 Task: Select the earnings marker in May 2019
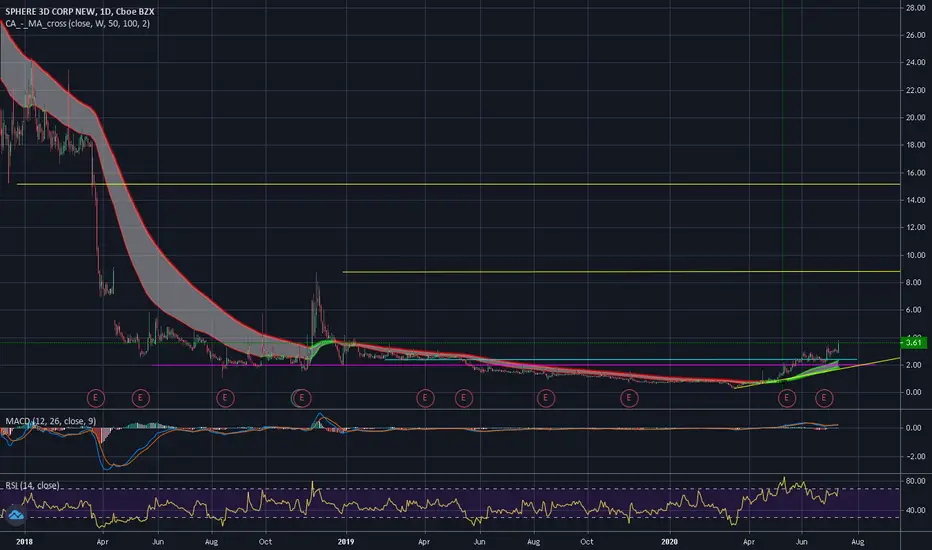[464, 398]
